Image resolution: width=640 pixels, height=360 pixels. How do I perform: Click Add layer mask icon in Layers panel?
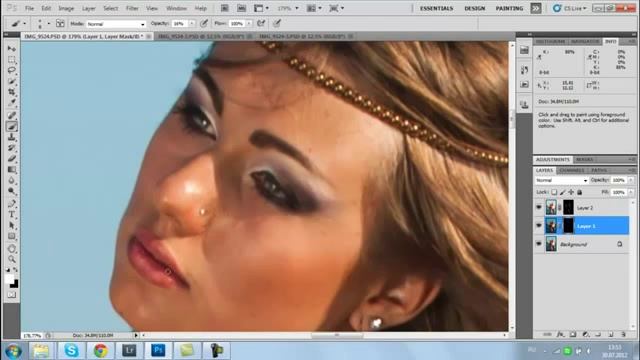click(x=573, y=334)
